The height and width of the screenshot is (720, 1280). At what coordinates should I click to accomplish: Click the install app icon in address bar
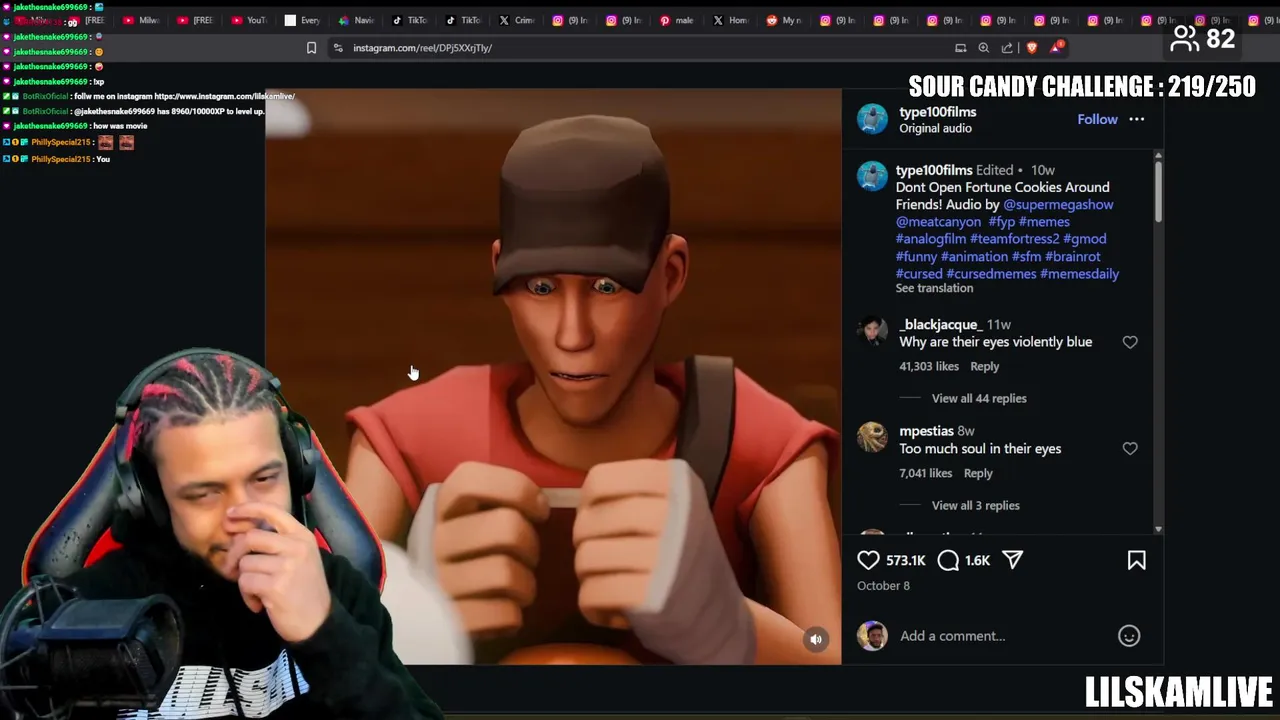pos(961,48)
